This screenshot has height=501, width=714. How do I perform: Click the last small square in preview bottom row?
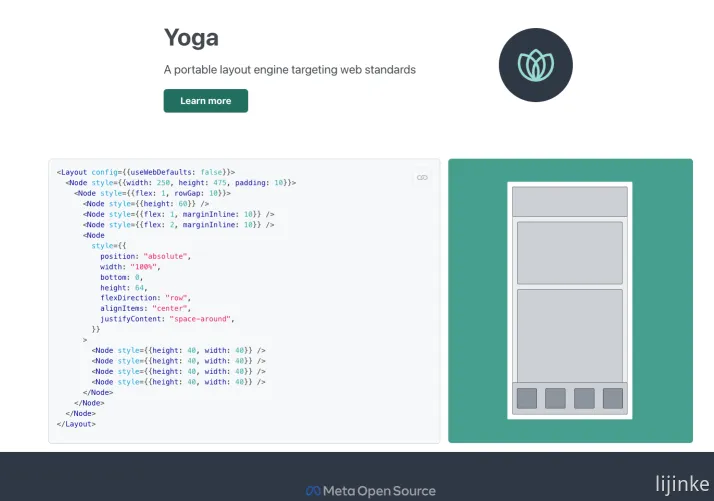click(613, 398)
